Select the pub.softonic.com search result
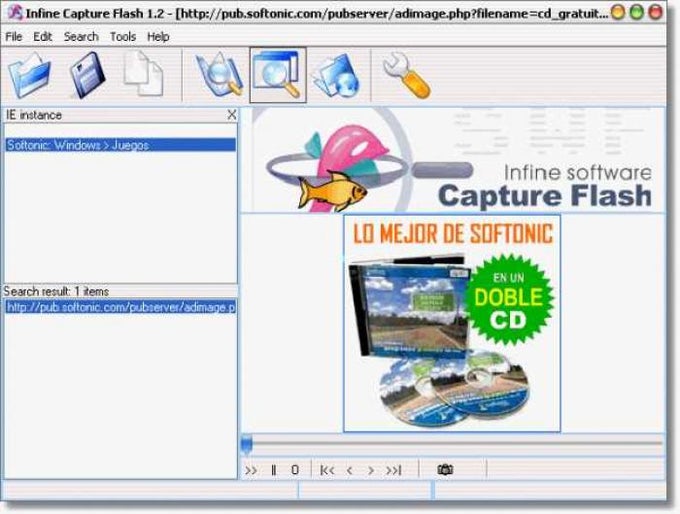680x514 pixels. 121,307
